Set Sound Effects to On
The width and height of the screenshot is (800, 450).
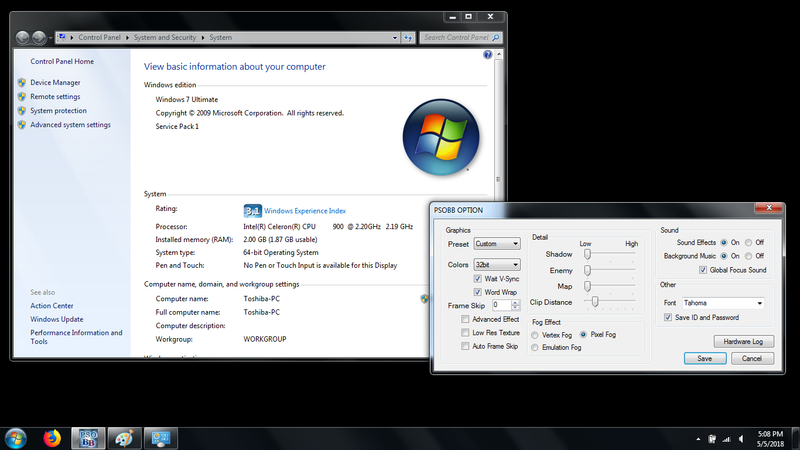point(724,242)
